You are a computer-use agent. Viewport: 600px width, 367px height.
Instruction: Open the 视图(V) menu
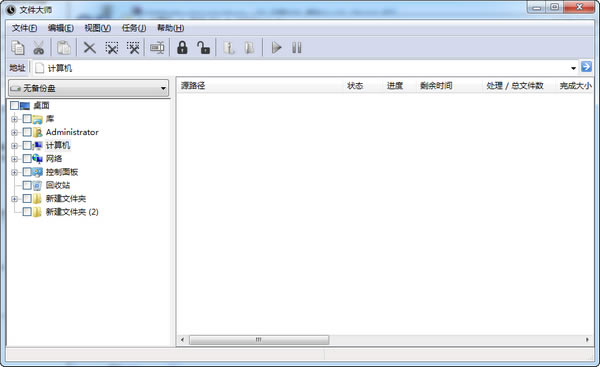tap(98, 28)
